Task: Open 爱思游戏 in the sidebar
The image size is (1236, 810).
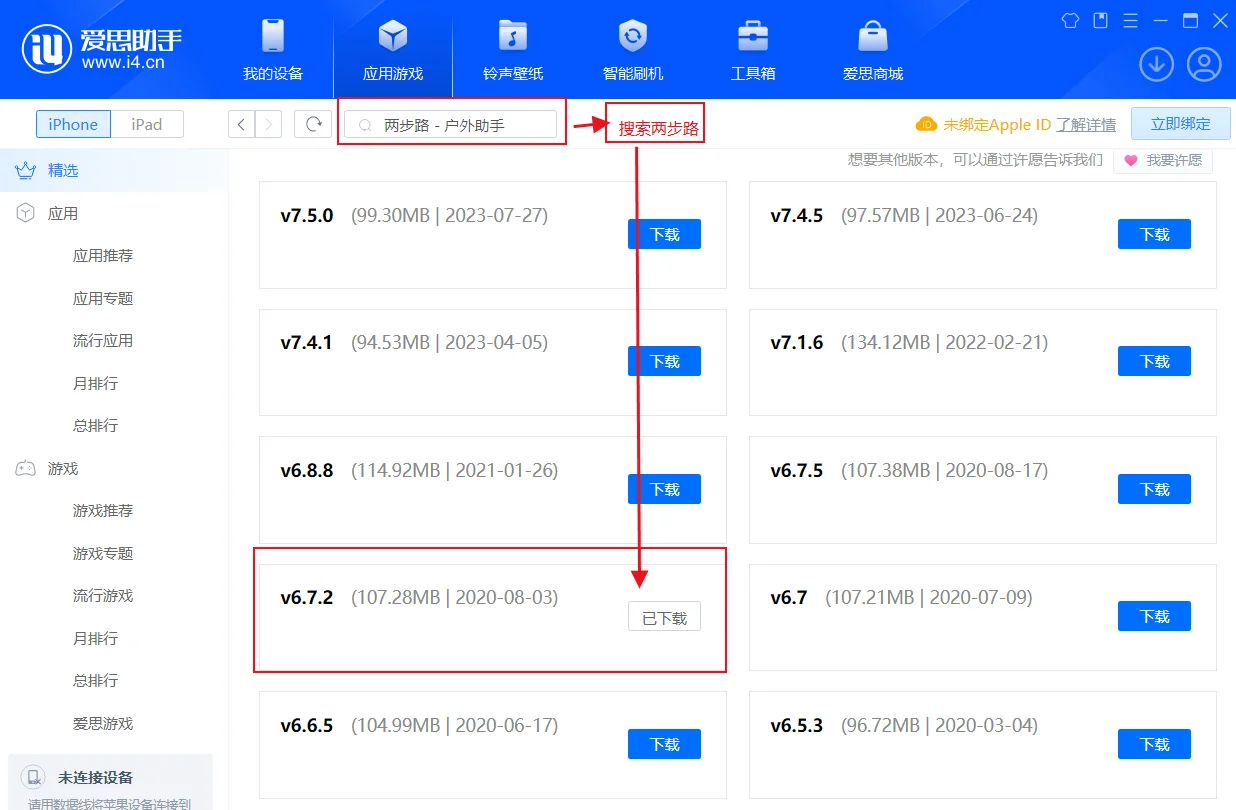Action: click(x=103, y=723)
